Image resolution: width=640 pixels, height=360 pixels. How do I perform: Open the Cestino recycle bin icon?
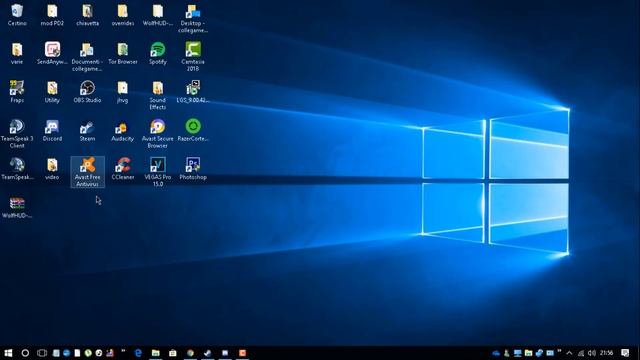click(x=17, y=15)
